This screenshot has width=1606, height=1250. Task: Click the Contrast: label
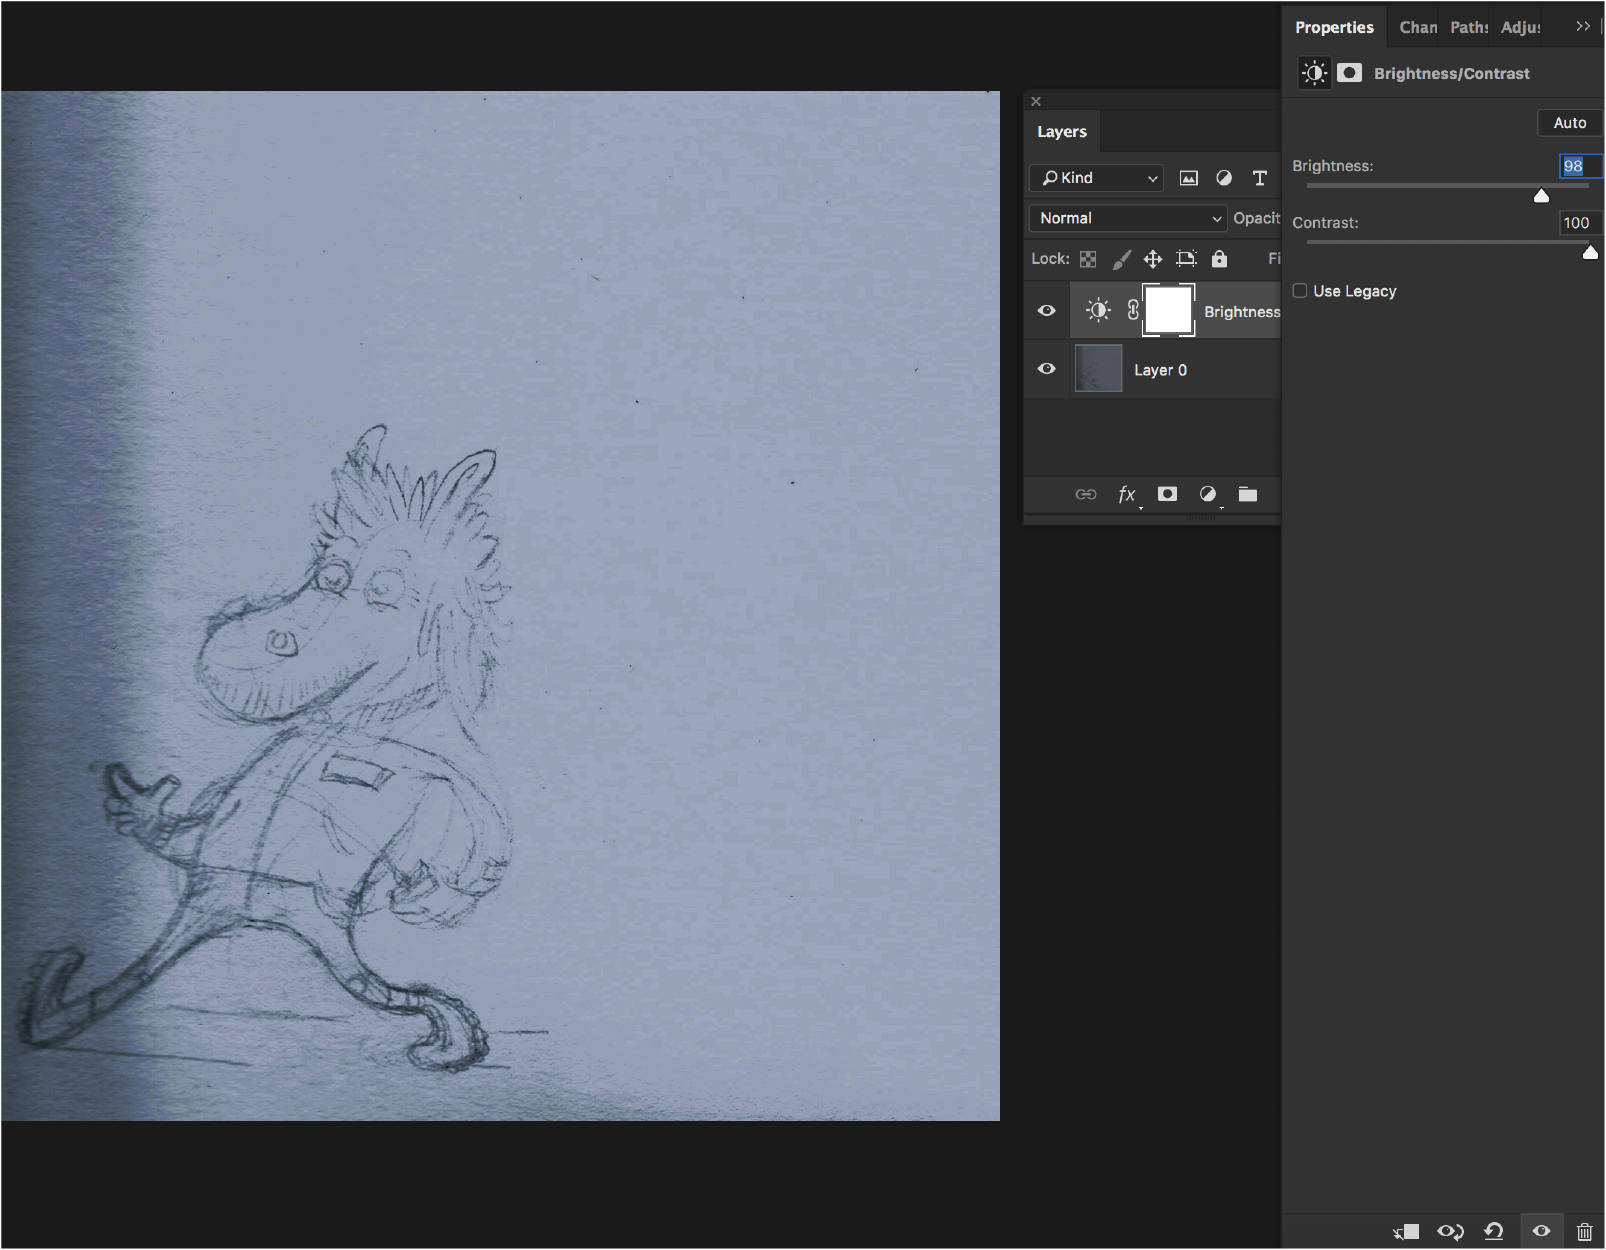pyautogui.click(x=1325, y=223)
